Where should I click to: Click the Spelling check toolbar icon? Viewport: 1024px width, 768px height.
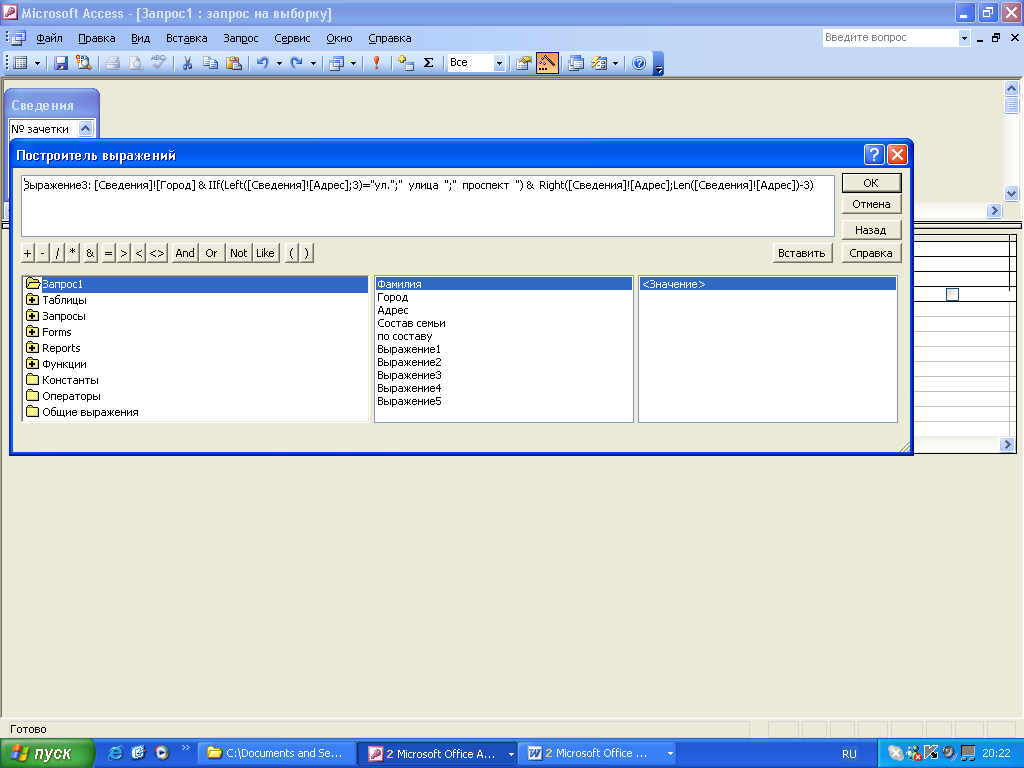pos(159,63)
